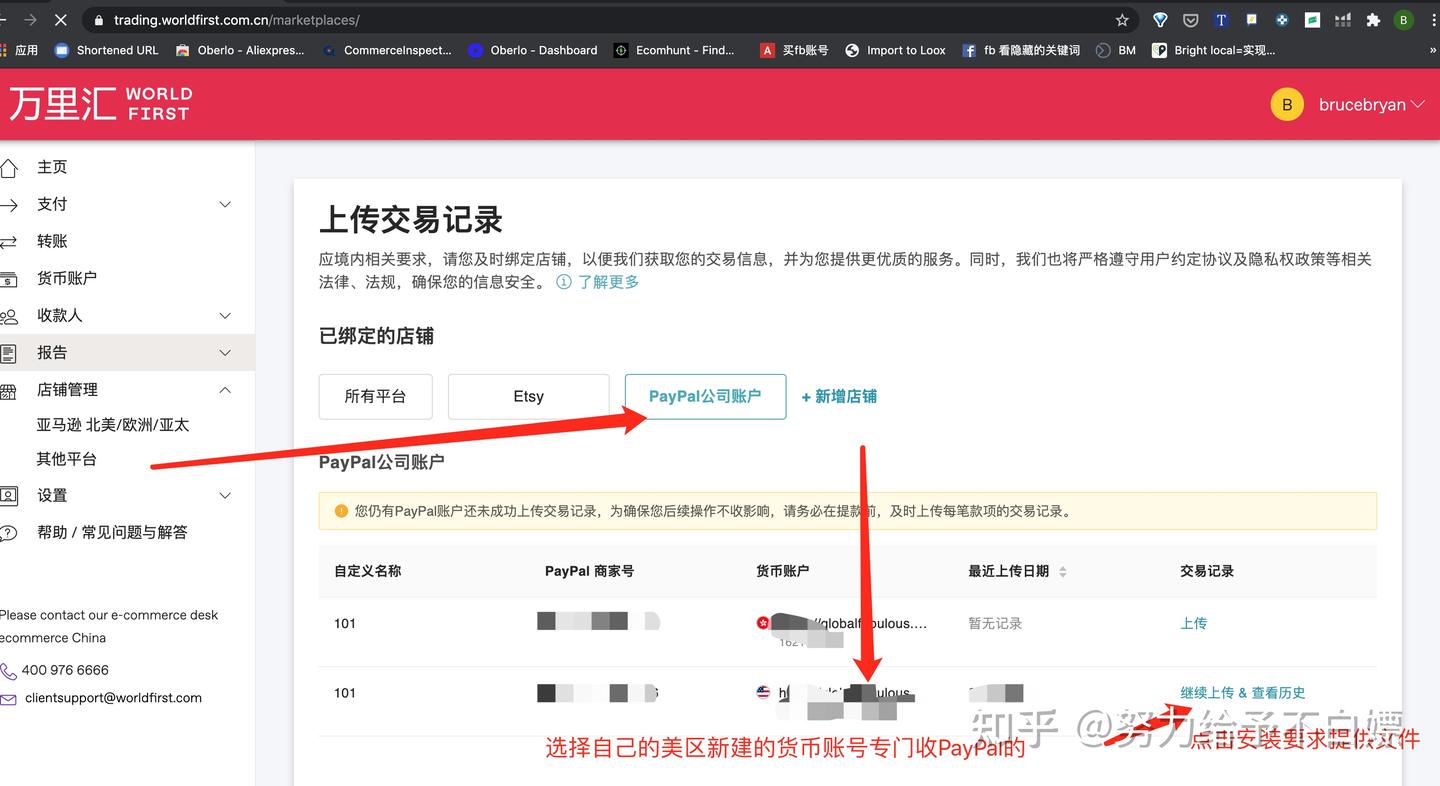Click the WORLD FIRST 万里汇 logo
This screenshot has width=1440, height=786.
click(x=98, y=103)
